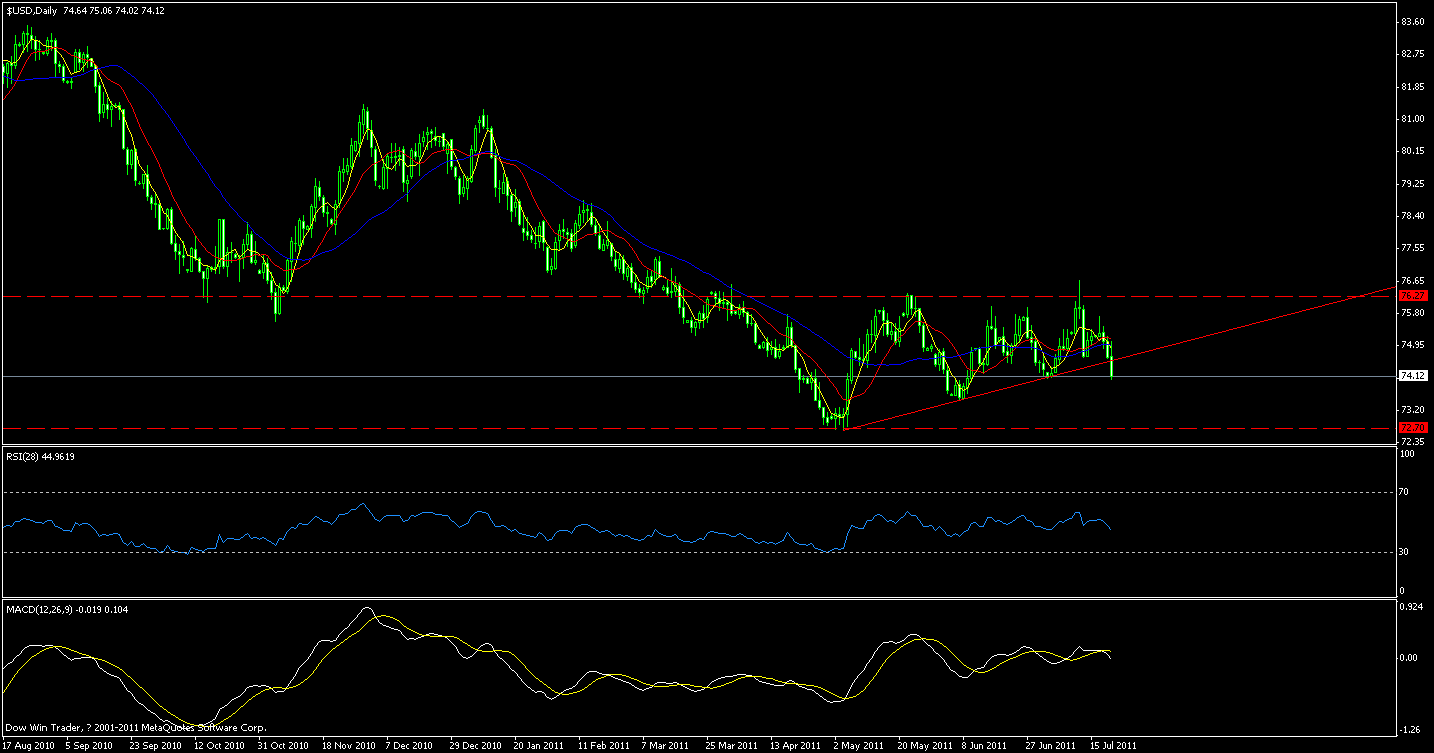This screenshot has width=1434, height=753.
Task: Click the 74.12 current price label
Action: click(x=1414, y=374)
